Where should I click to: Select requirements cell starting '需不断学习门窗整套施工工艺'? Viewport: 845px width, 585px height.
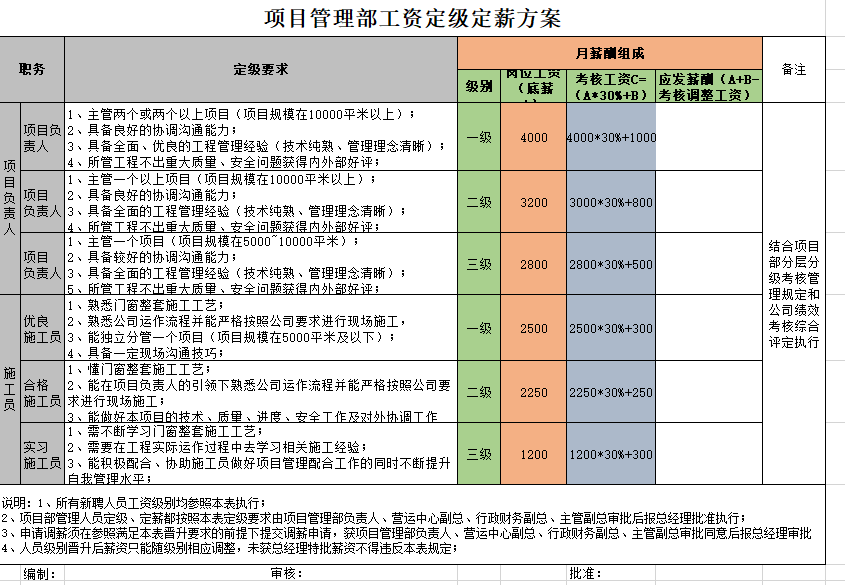(261, 454)
